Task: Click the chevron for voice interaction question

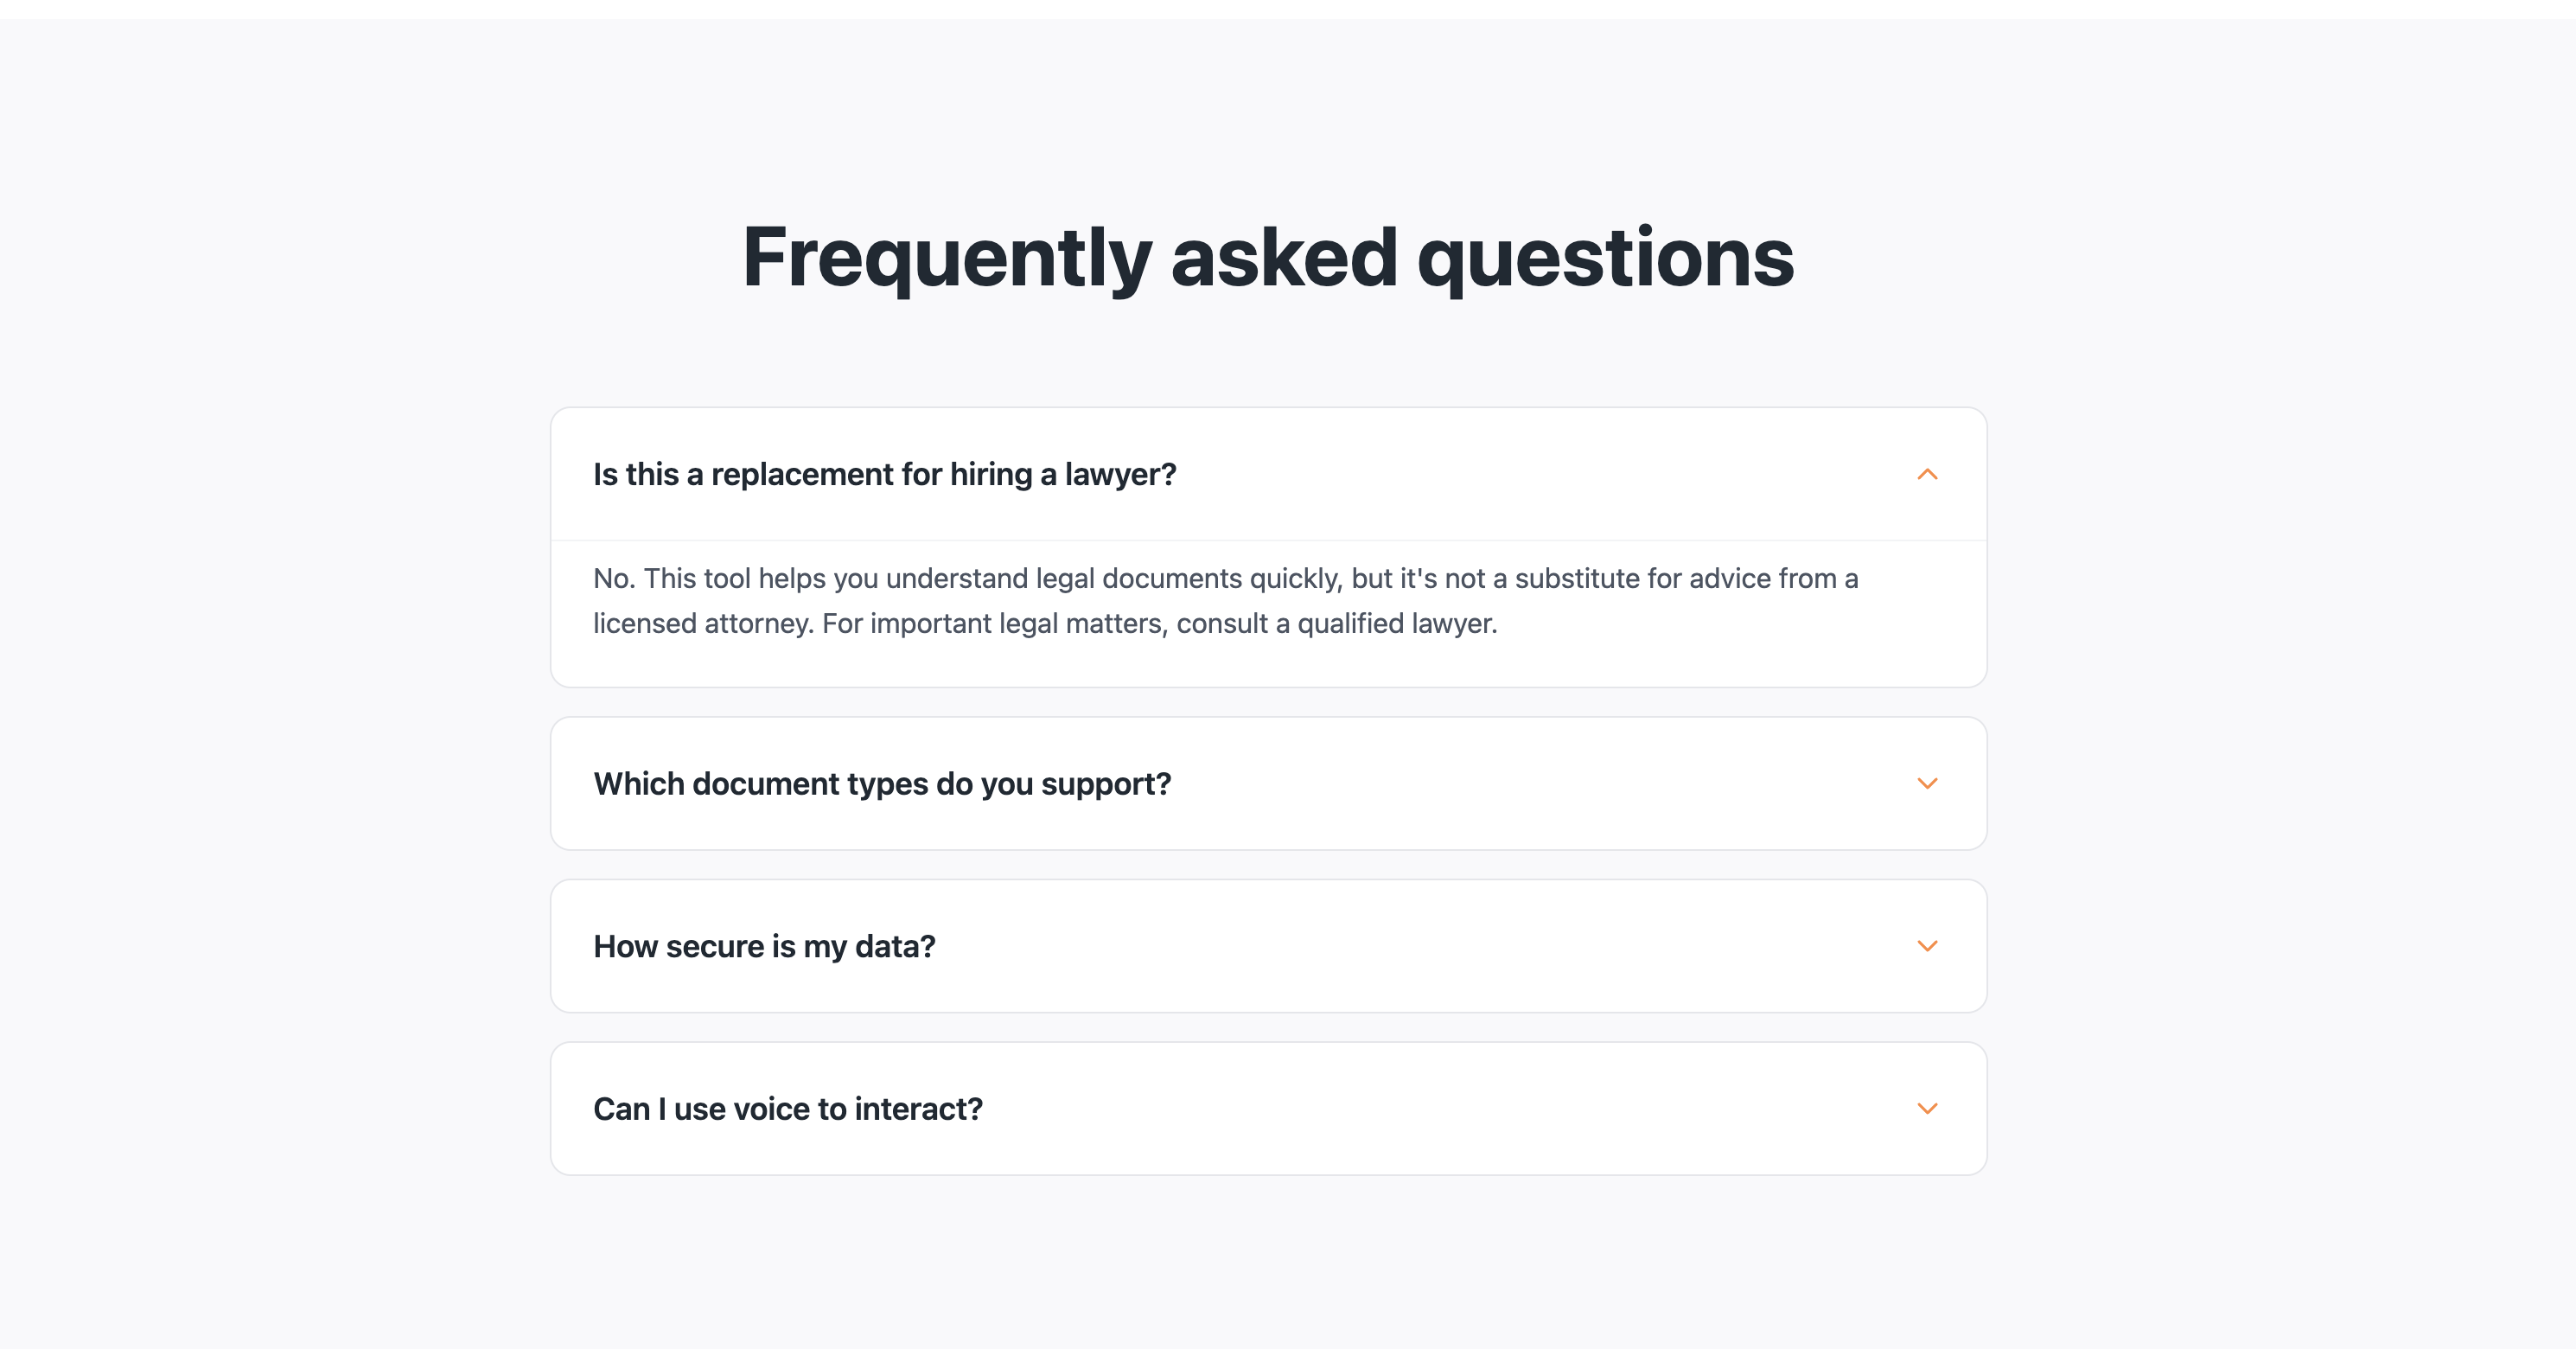Action: 1927,1108
